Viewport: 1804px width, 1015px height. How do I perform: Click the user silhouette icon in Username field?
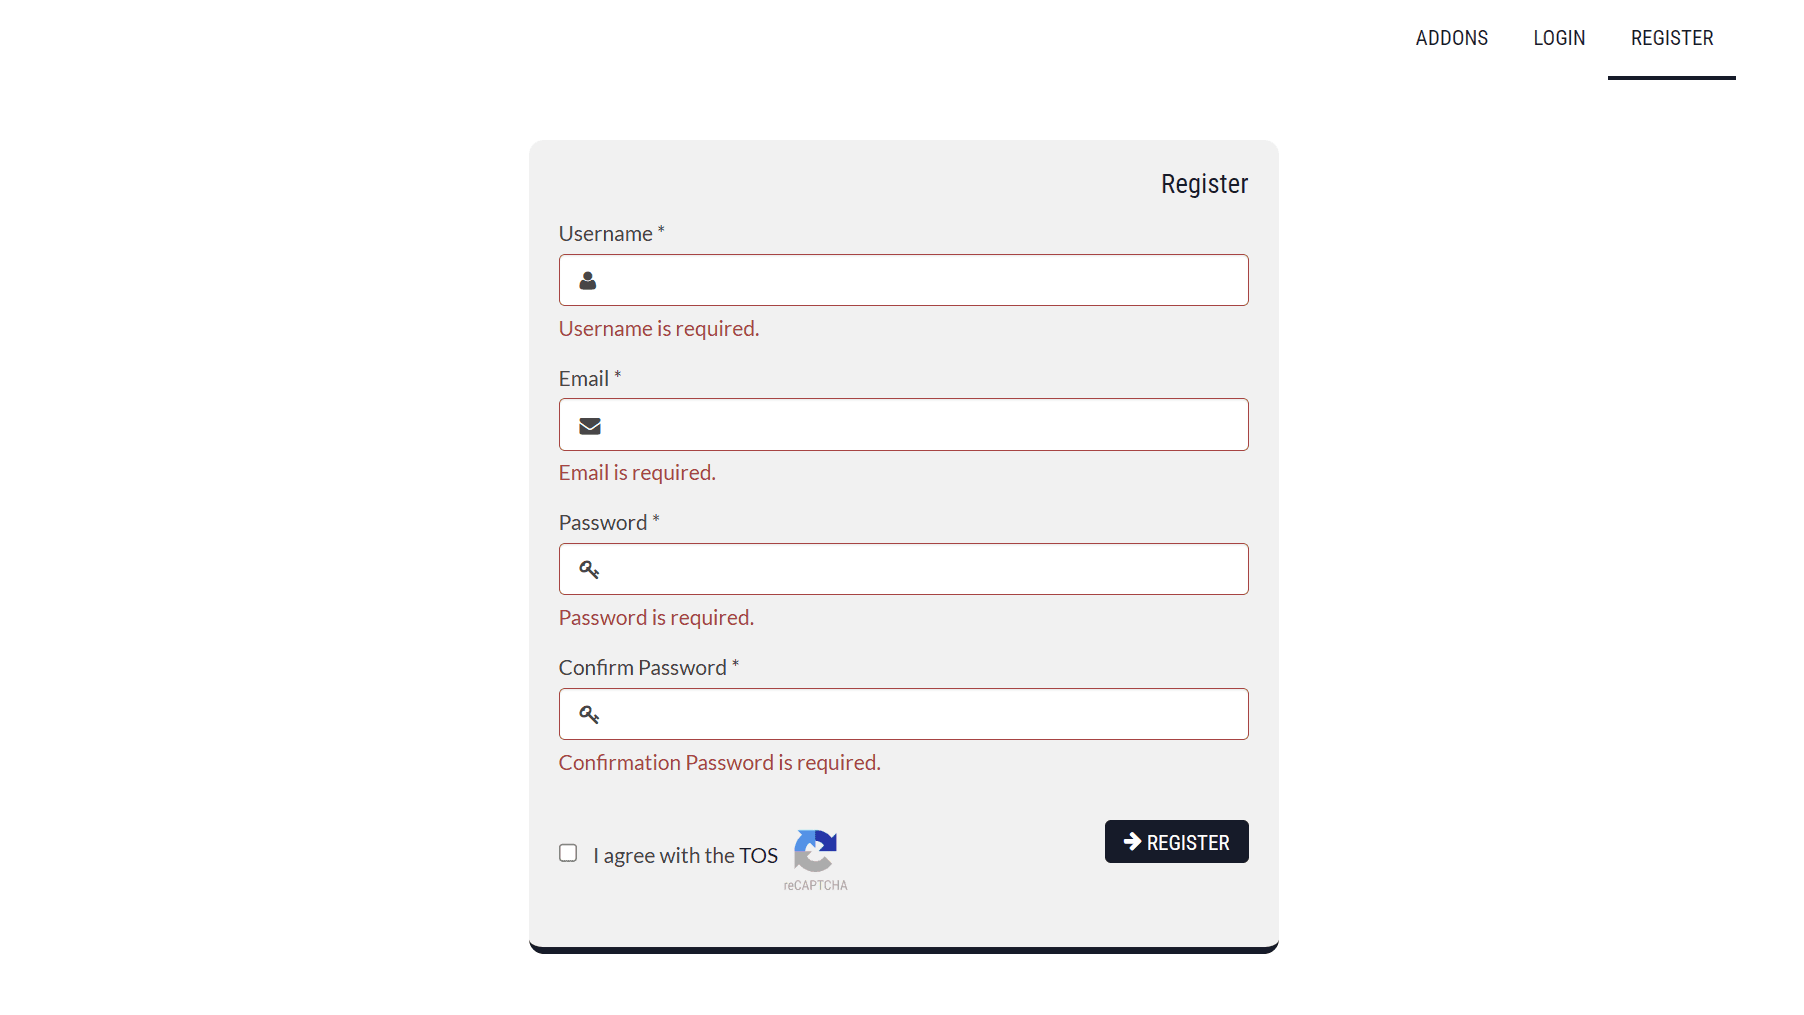(x=588, y=281)
